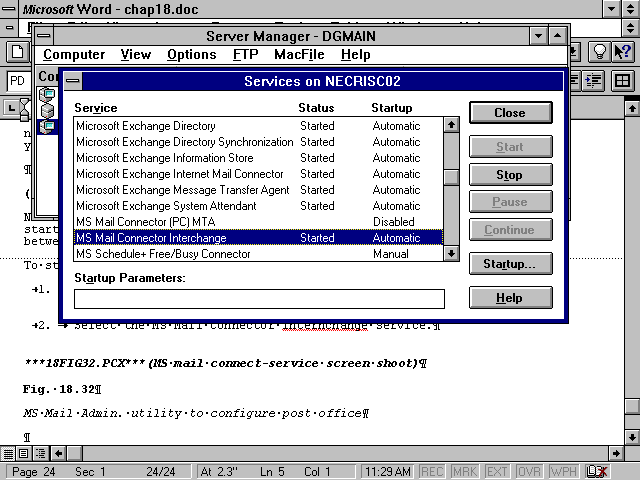Select Microsoft Exchange Internet Mail Connector service

point(258,173)
